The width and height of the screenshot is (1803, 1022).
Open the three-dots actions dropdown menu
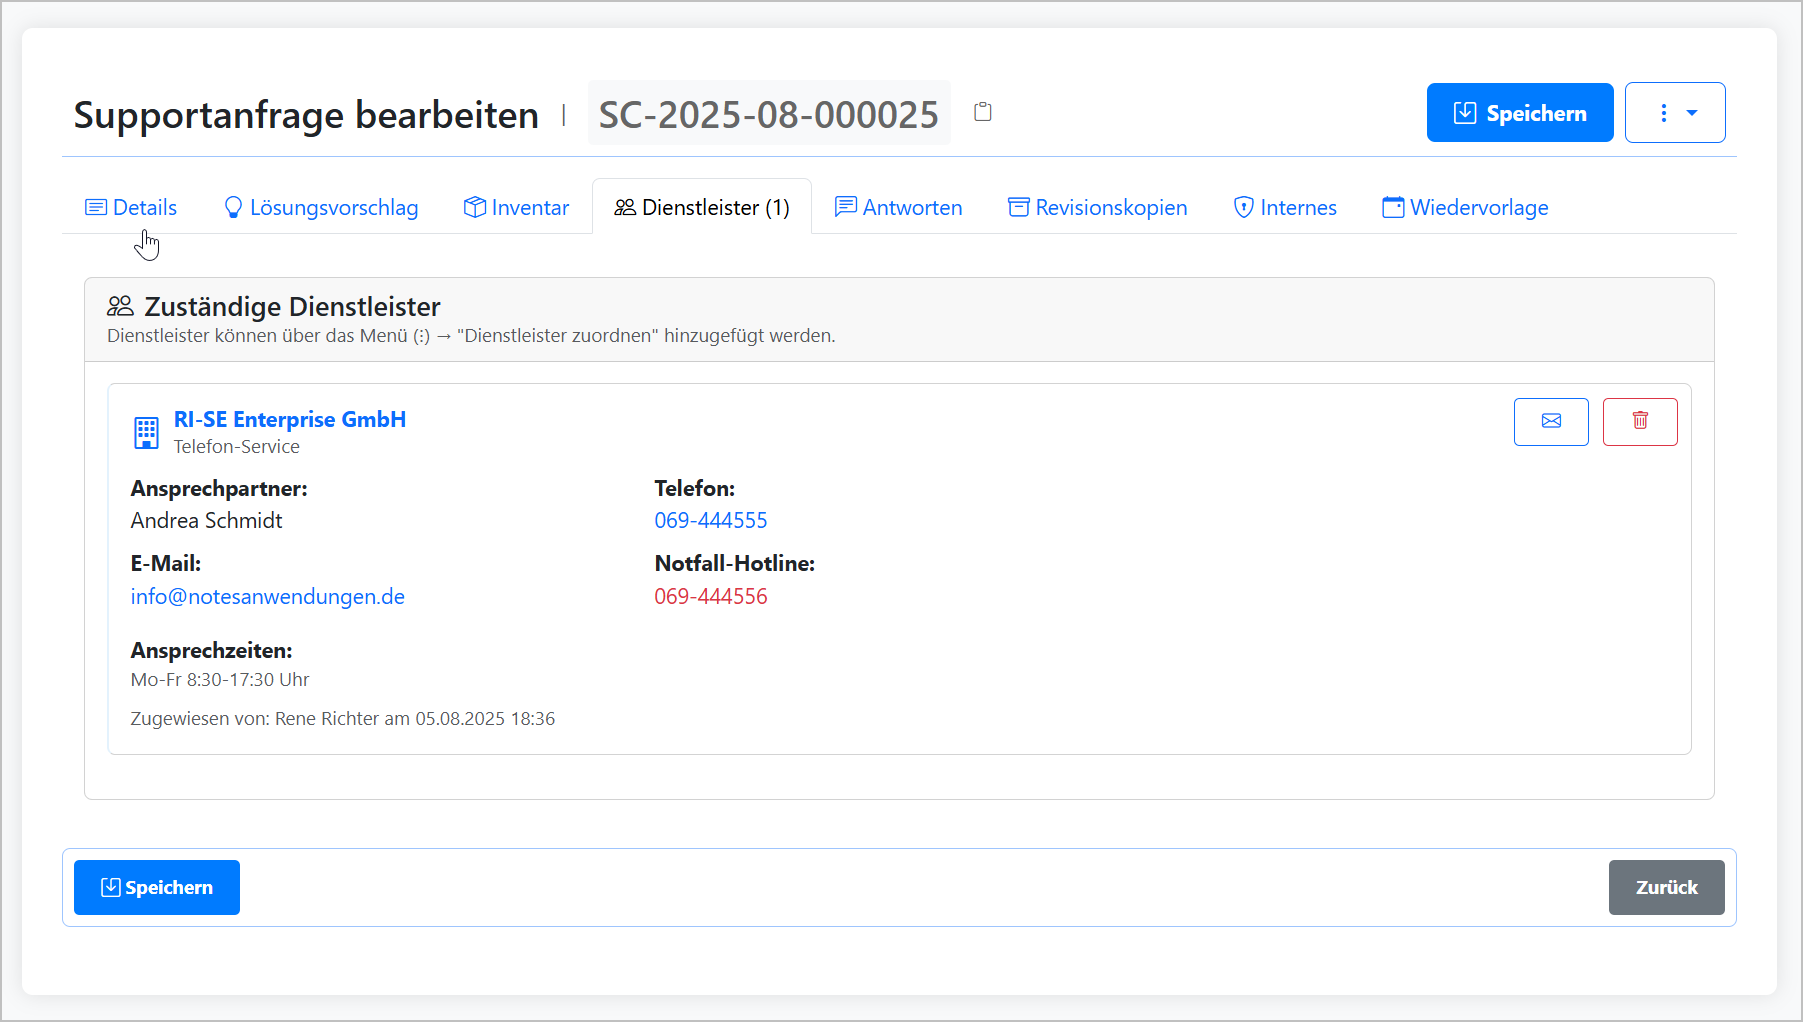tap(1674, 113)
